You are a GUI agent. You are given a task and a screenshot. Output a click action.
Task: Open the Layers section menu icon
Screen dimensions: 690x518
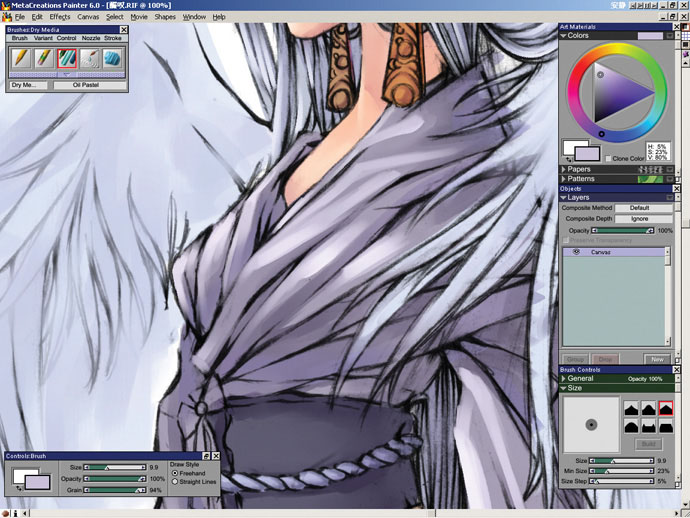[670, 198]
